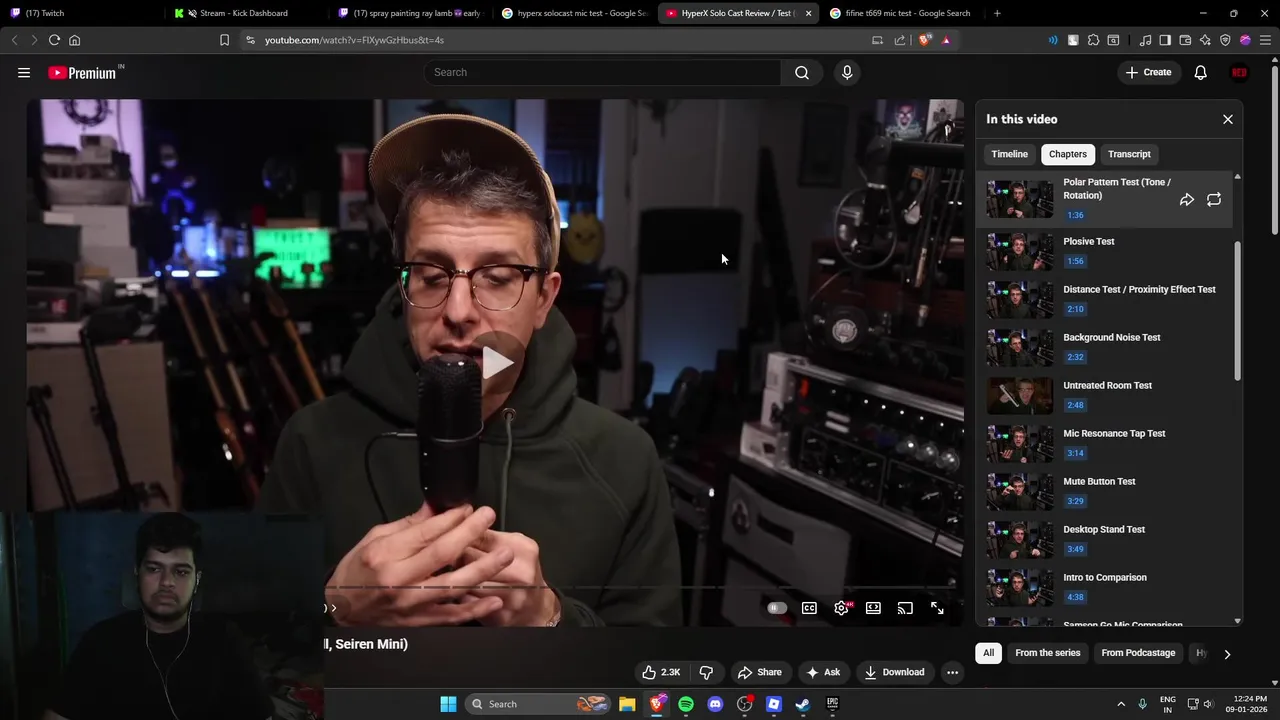The image size is (1280, 720).
Task: Open browser extensions puzzle icon
Action: tap(1093, 40)
